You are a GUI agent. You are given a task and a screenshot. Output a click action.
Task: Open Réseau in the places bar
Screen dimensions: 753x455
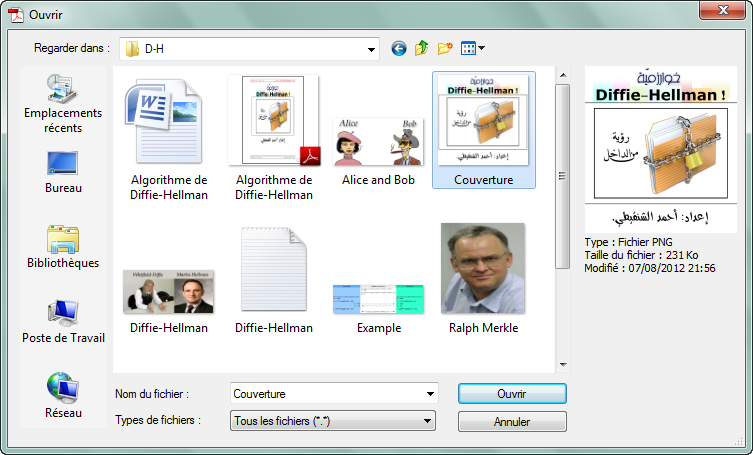pos(63,396)
